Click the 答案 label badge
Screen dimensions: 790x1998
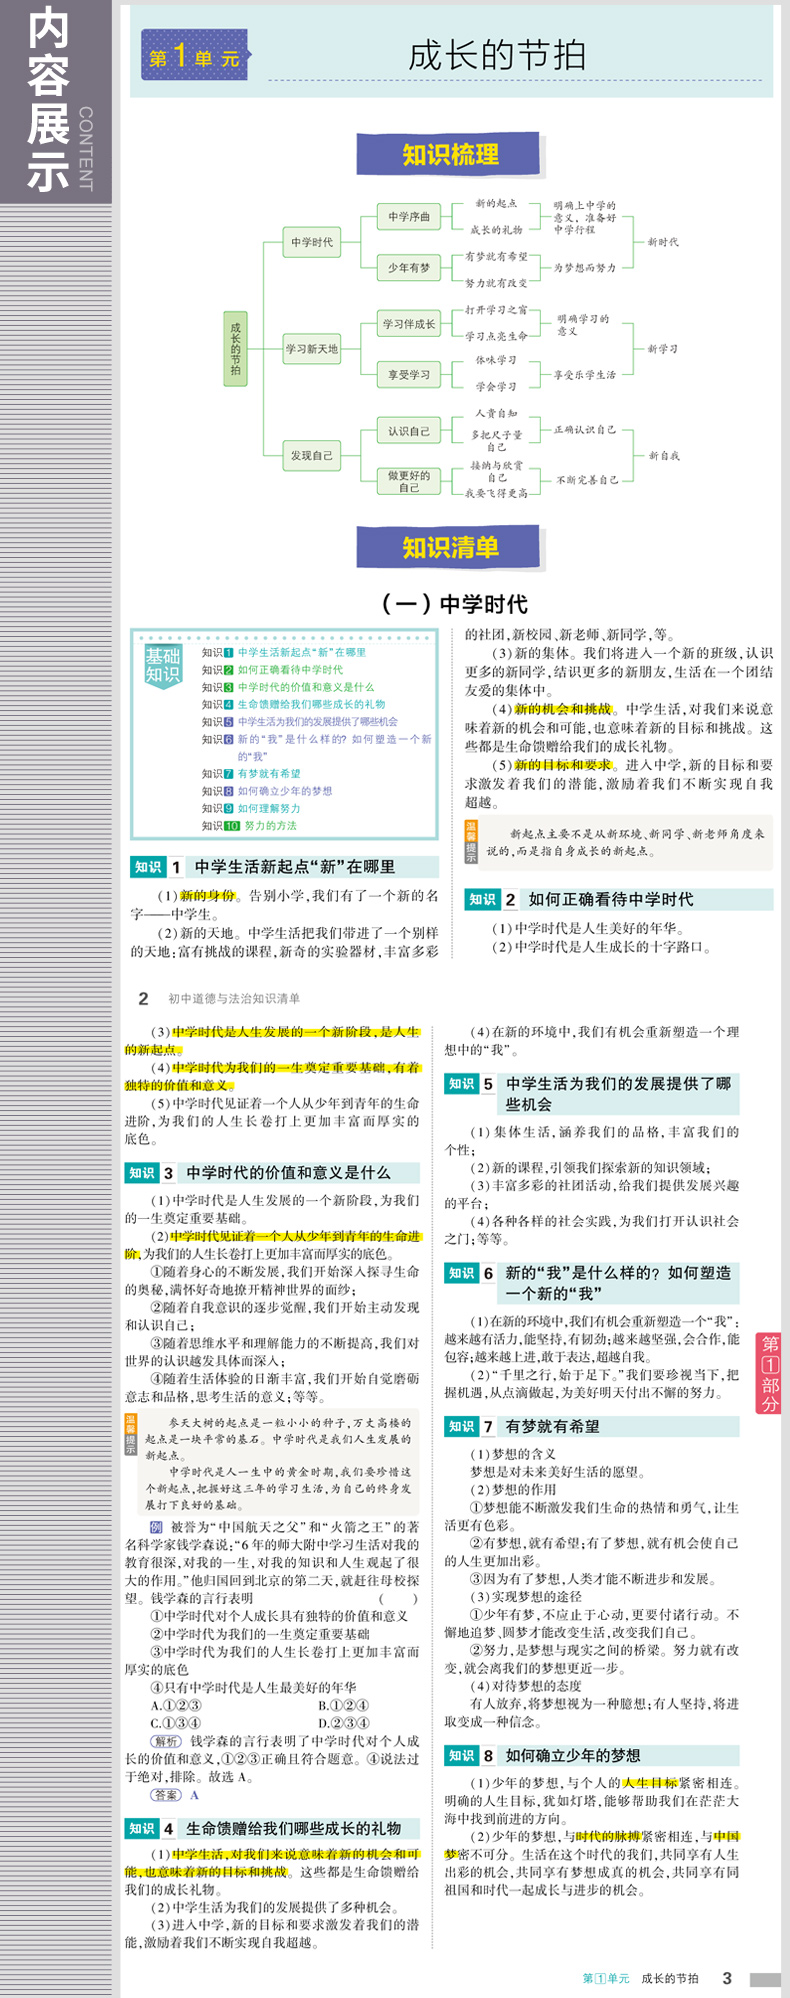pyautogui.click(x=166, y=1795)
